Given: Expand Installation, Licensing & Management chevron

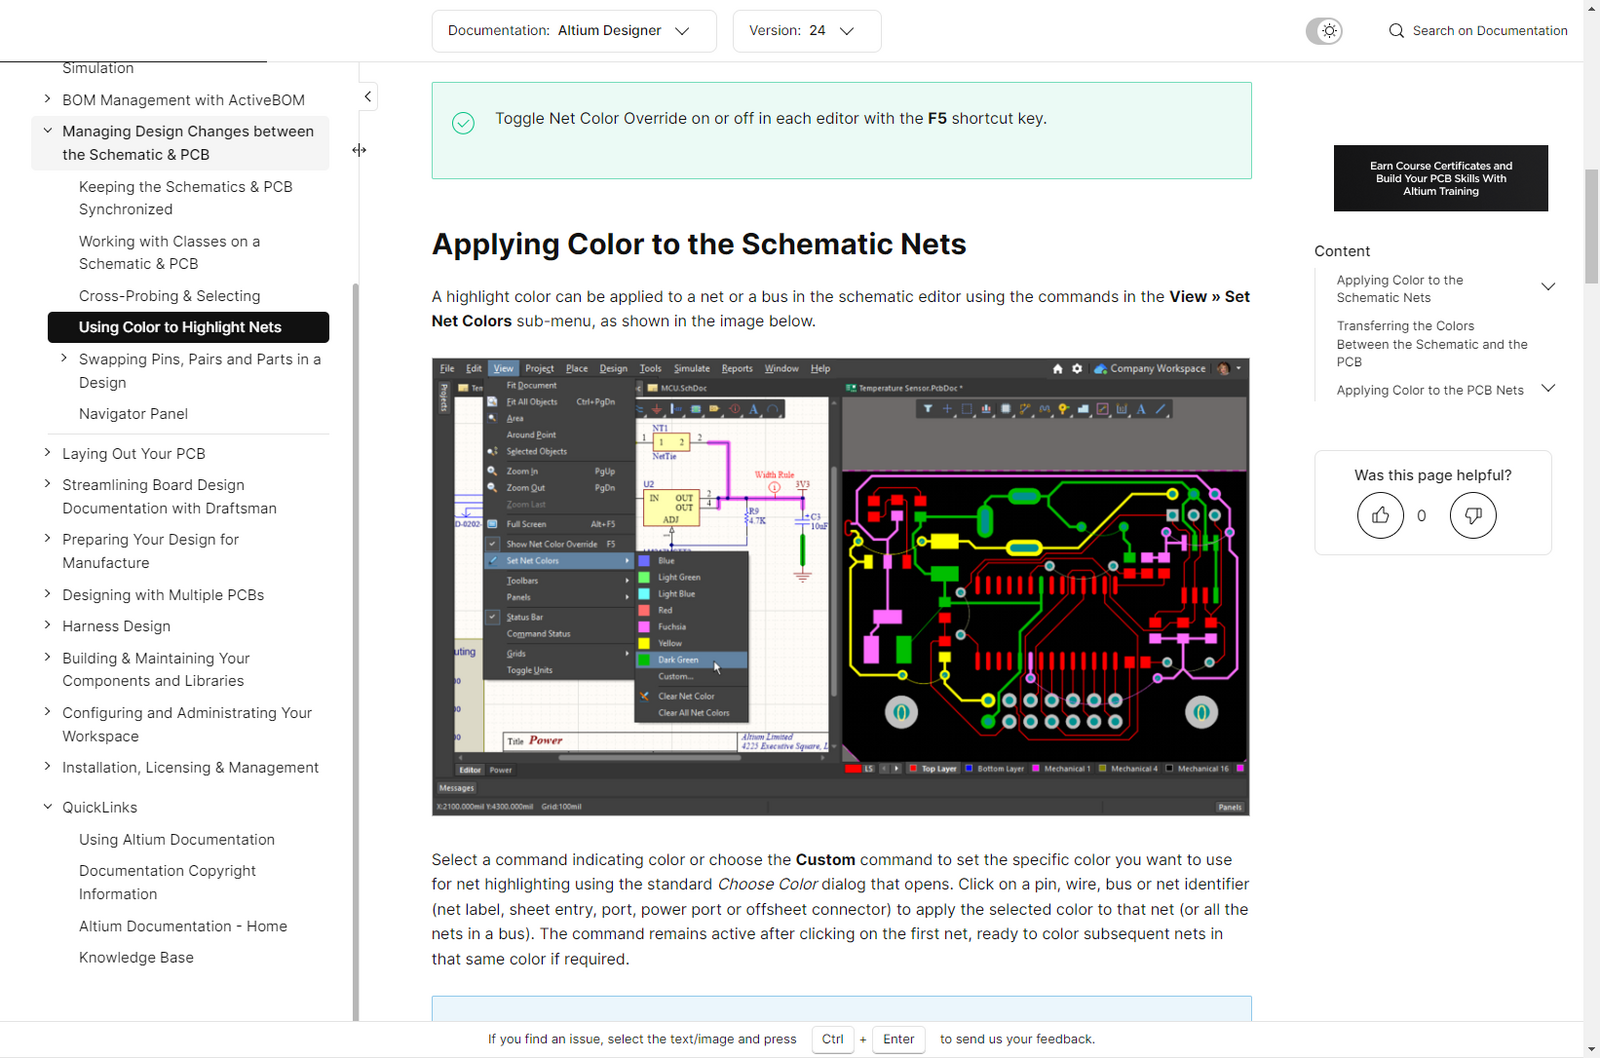Looking at the screenshot, I should click(47, 767).
